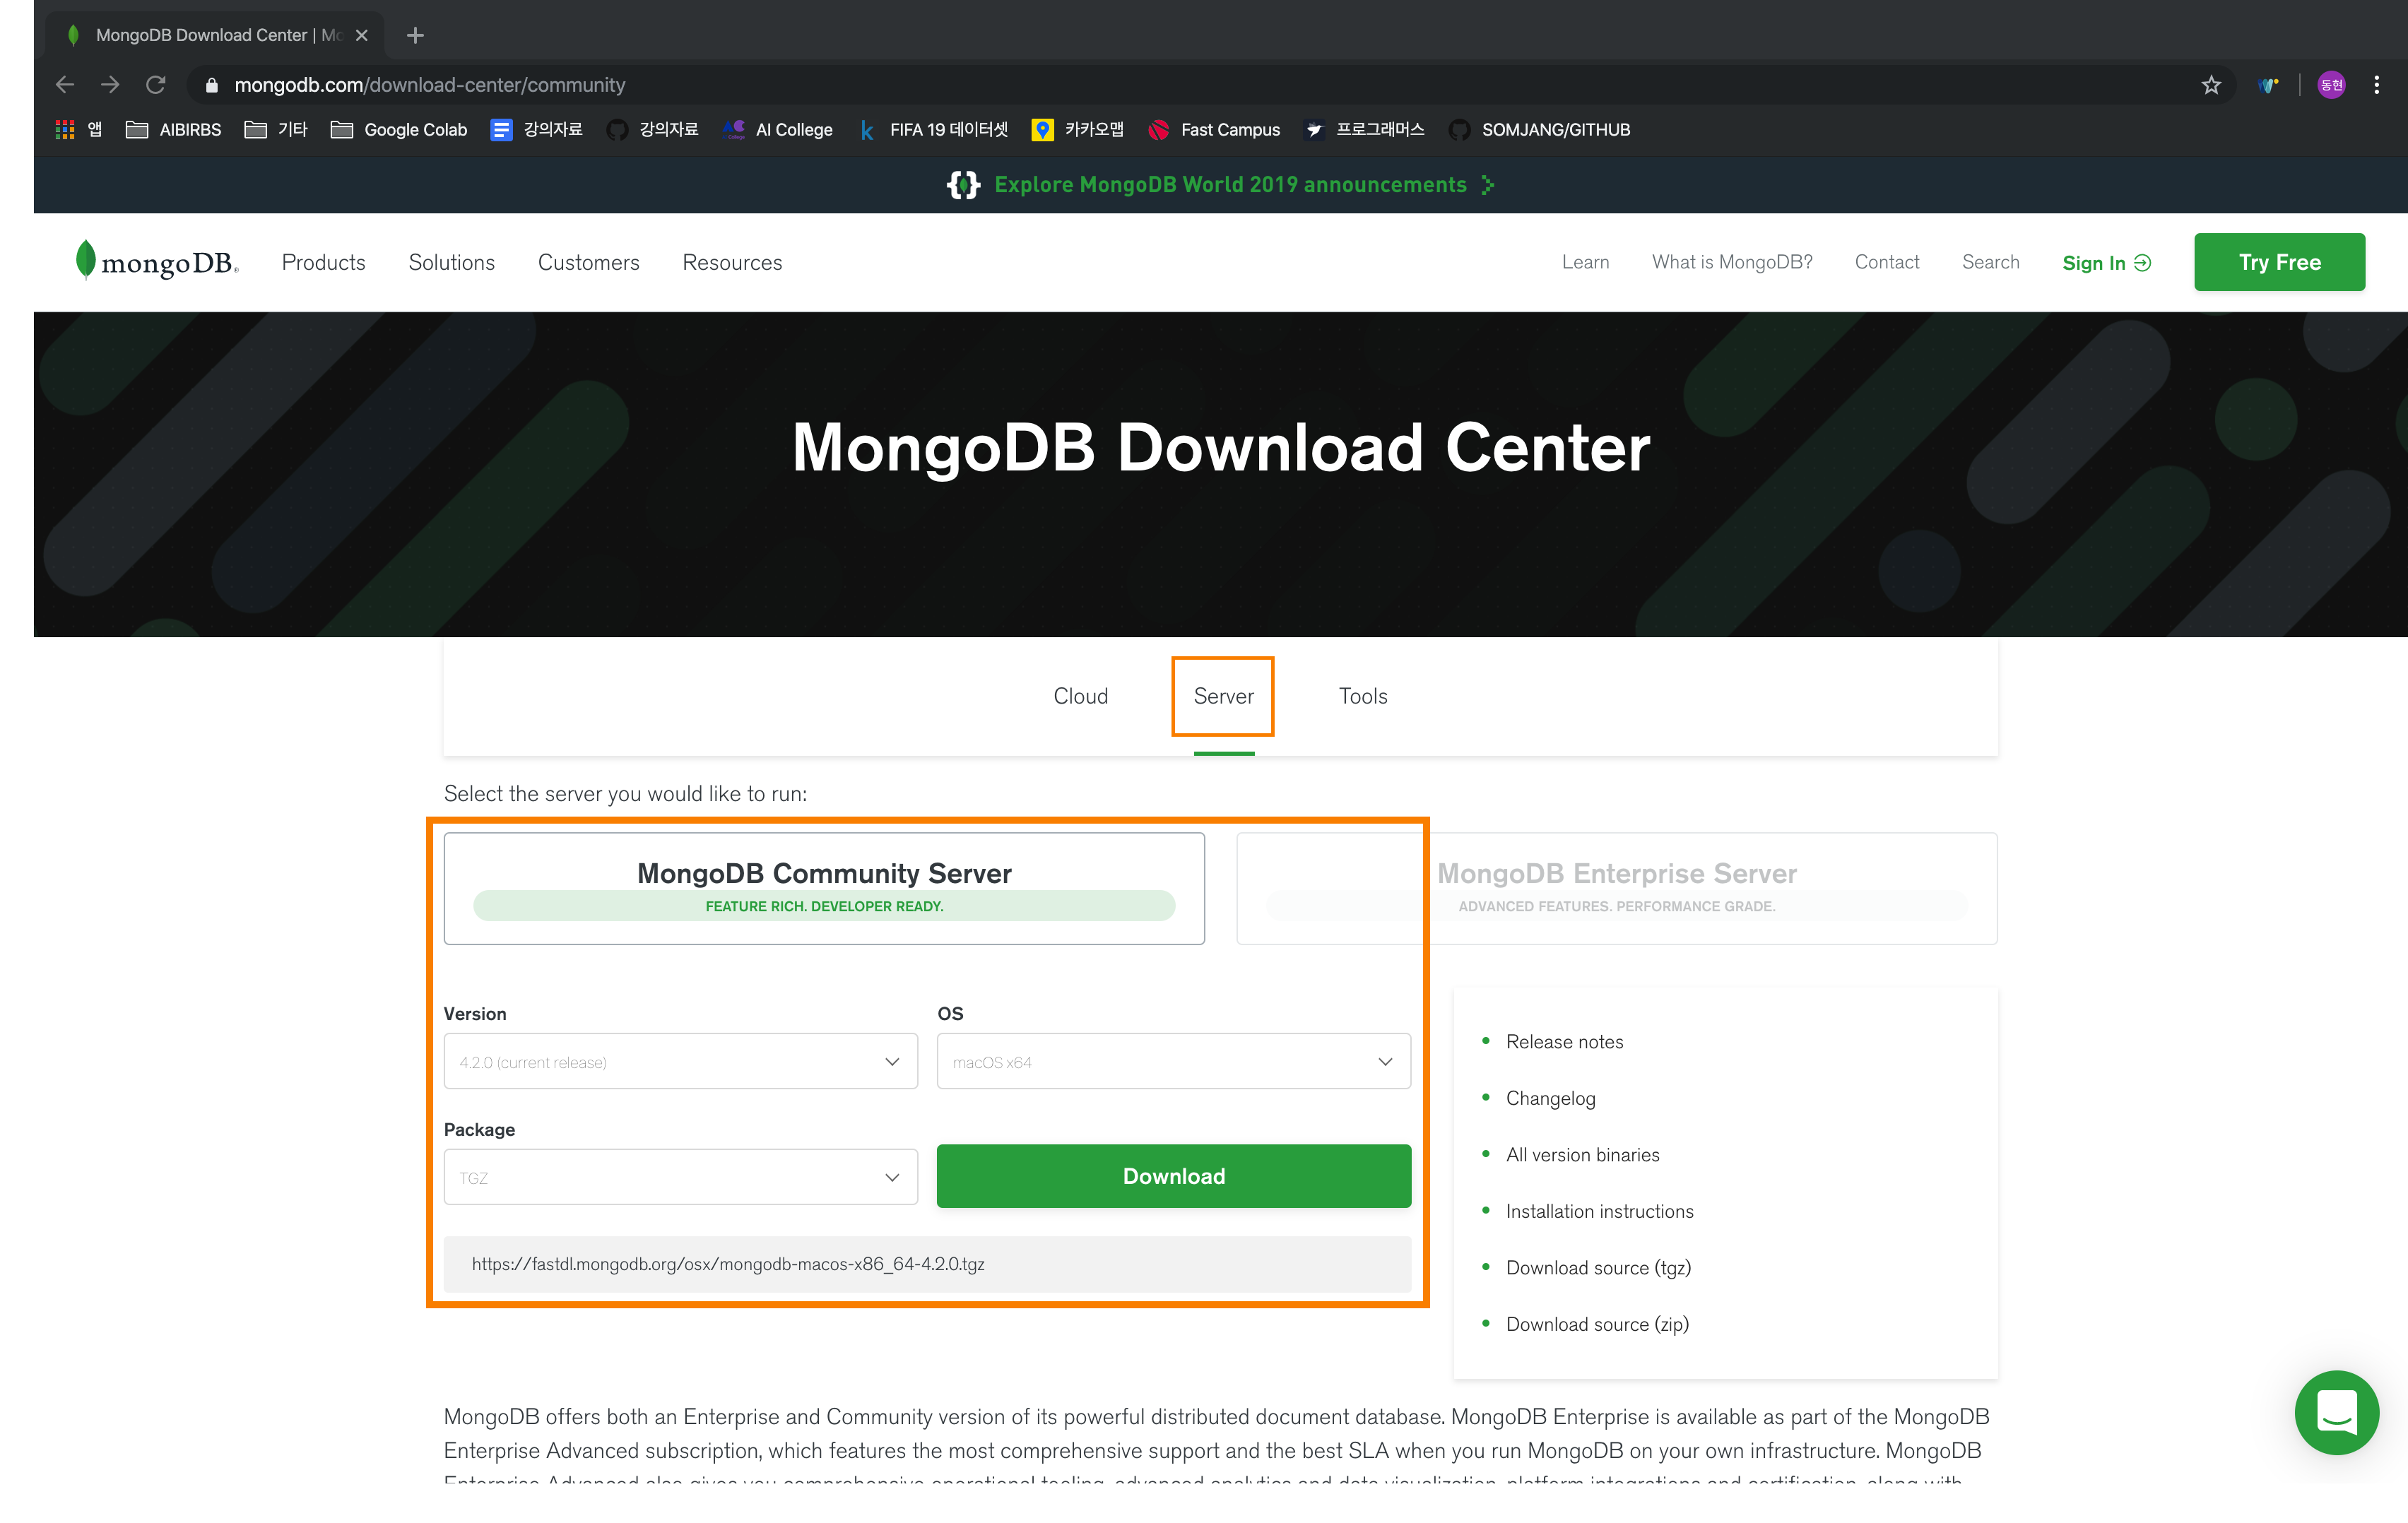Go to the Learn page
Viewport: 2408px width, 1523px height.
tap(1585, 262)
